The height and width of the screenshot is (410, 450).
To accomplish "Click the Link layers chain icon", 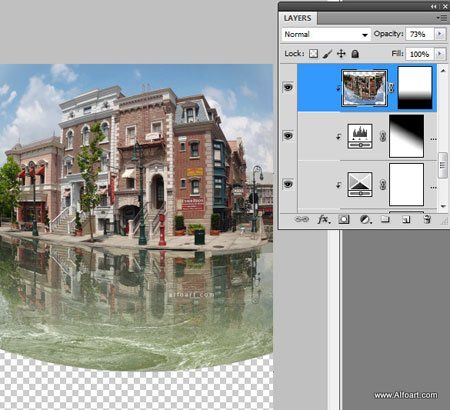I will point(302,219).
